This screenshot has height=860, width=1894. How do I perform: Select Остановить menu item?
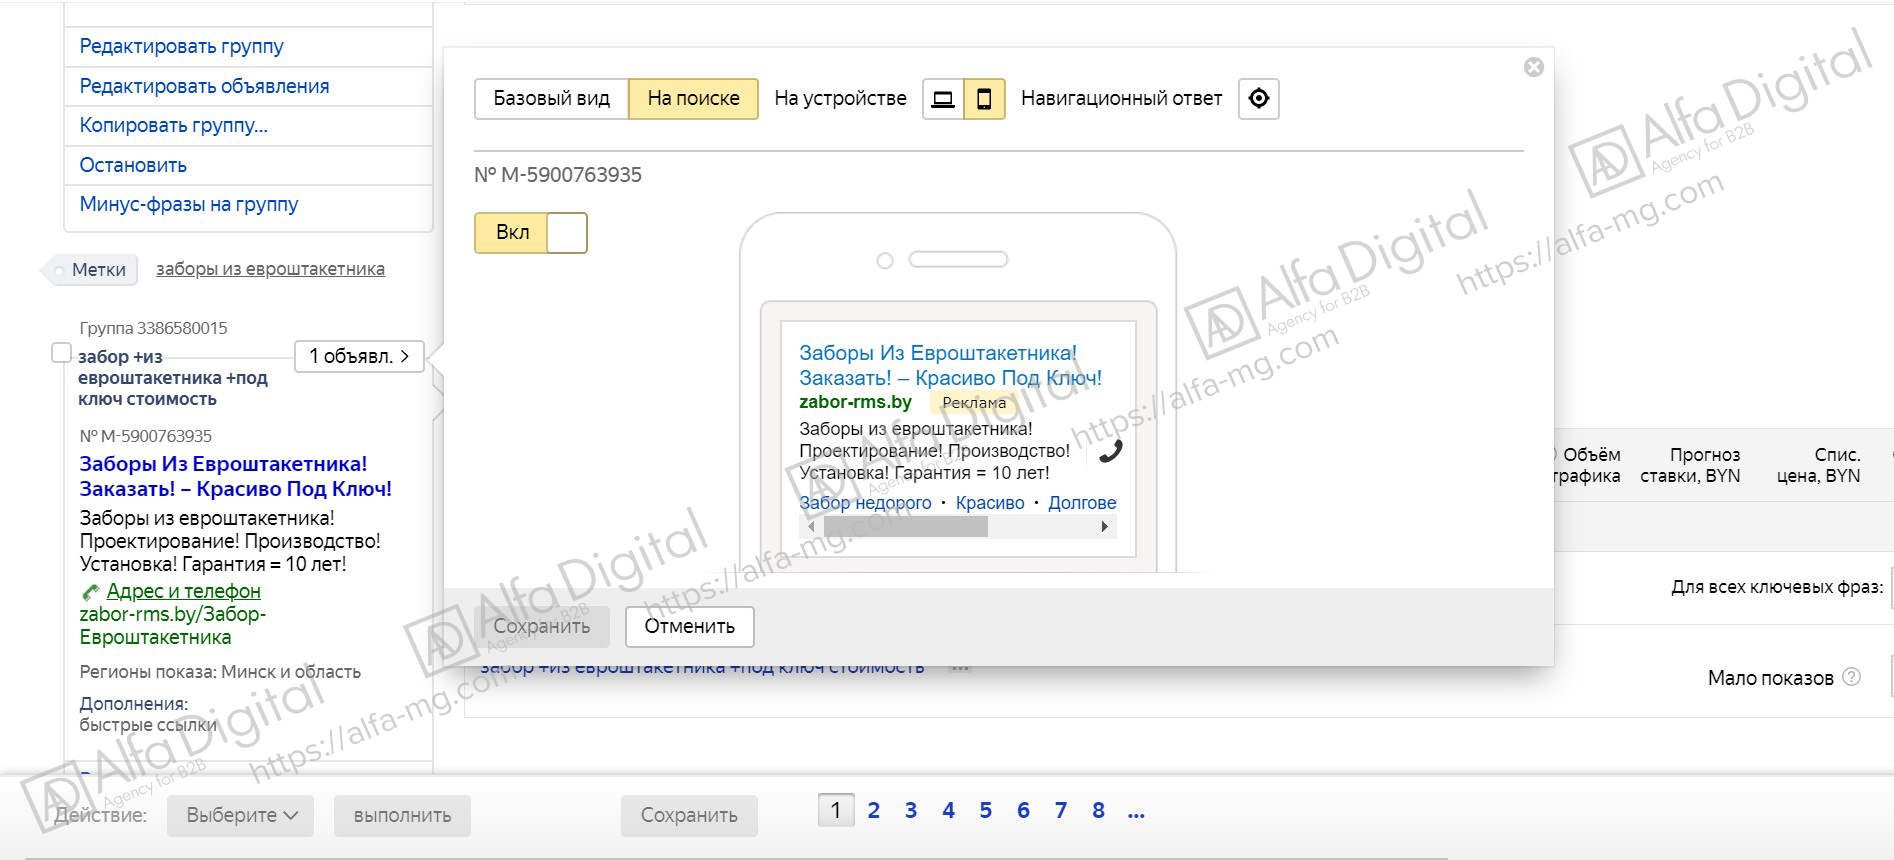click(x=133, y=165)
